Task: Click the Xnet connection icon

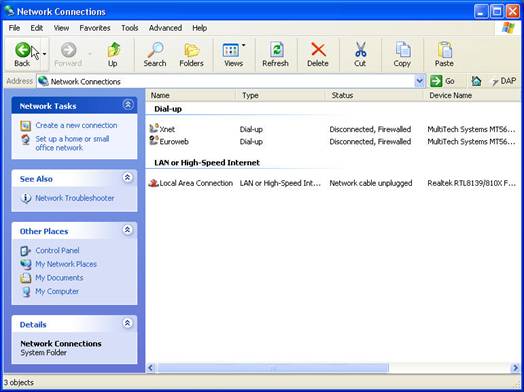Action: pos(154,128)
